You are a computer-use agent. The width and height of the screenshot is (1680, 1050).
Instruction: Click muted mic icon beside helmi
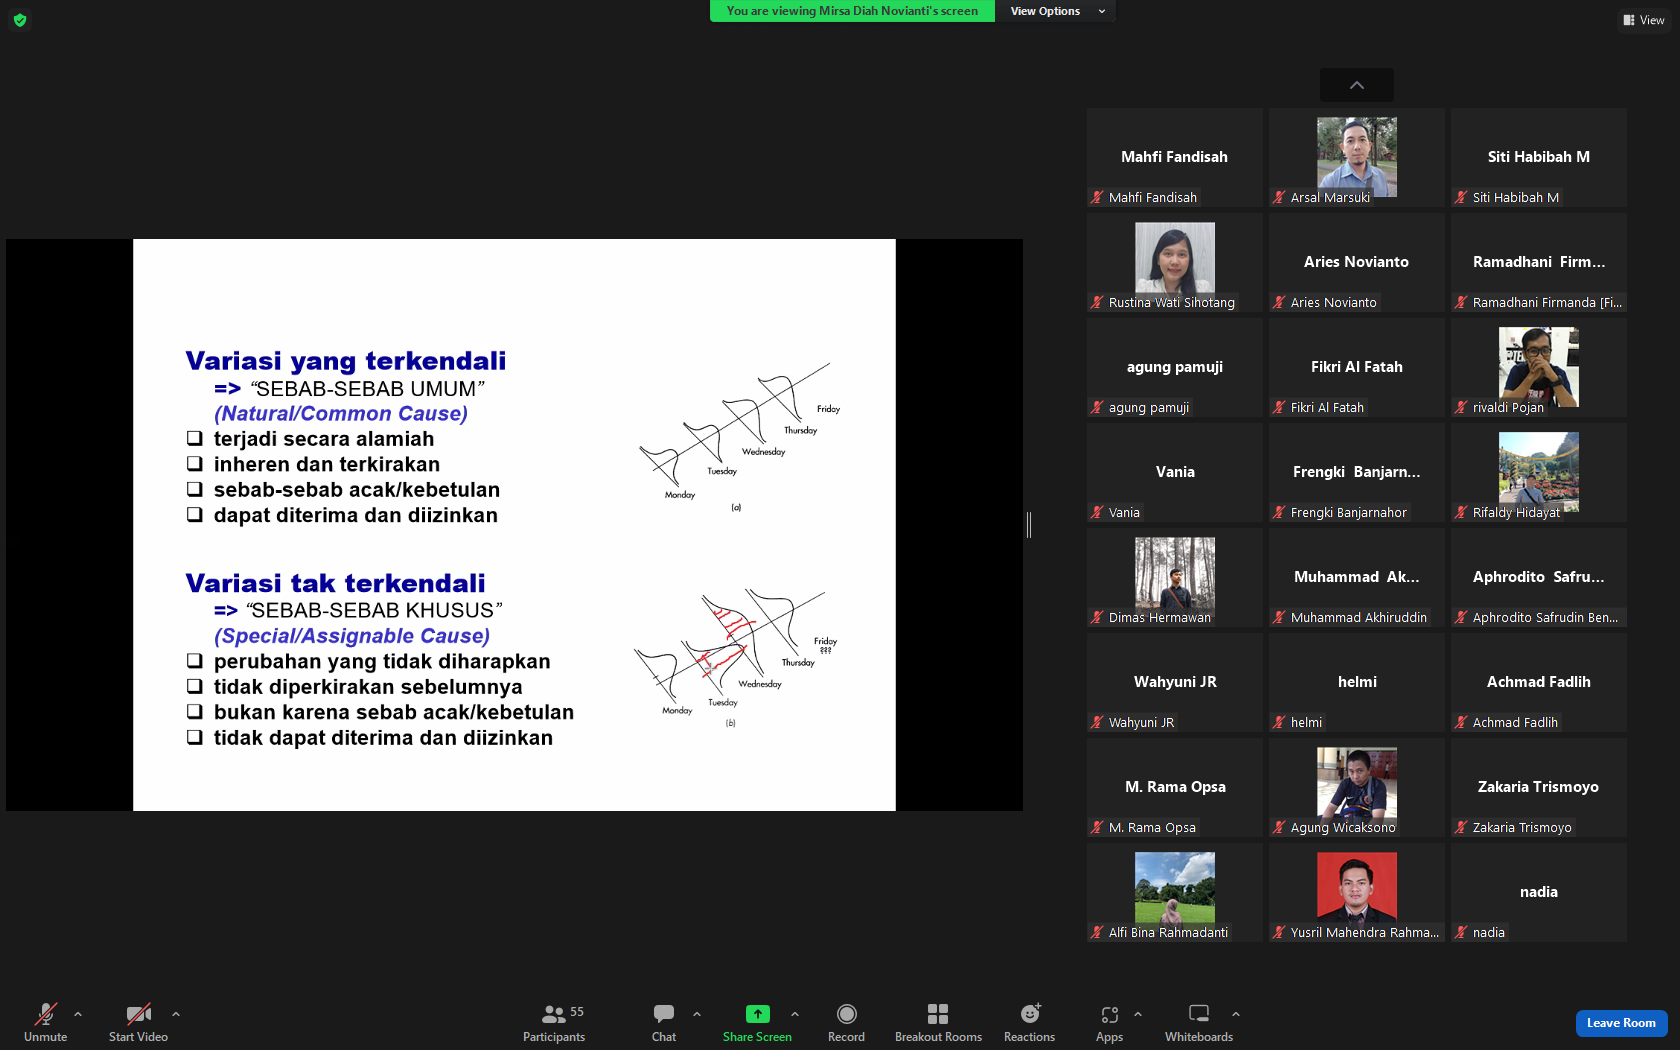(1280, 723)
